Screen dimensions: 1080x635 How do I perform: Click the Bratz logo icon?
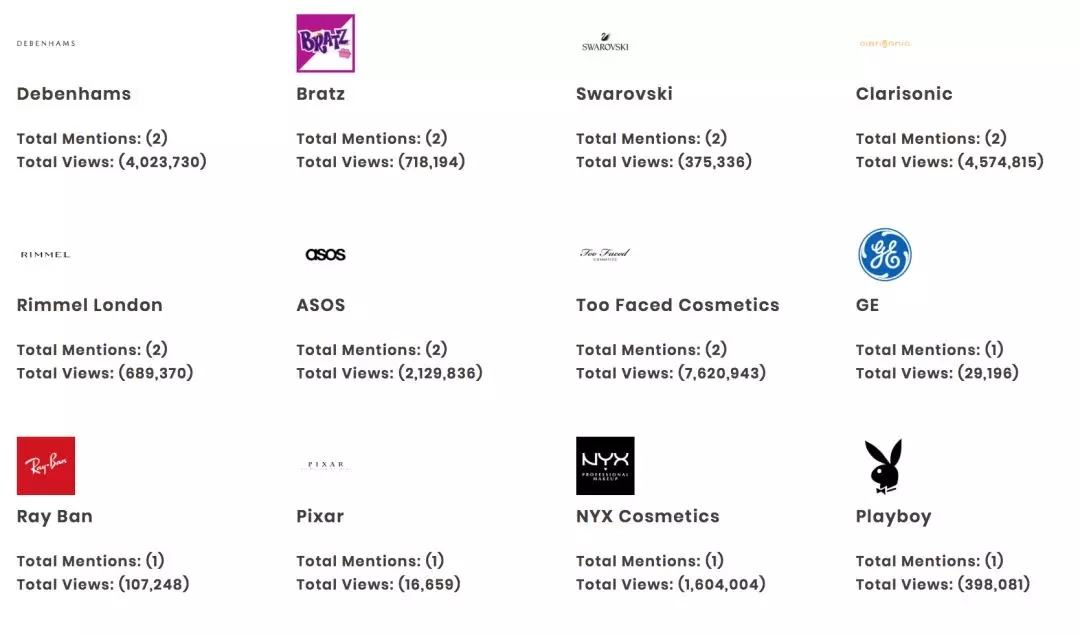[325, 43]
